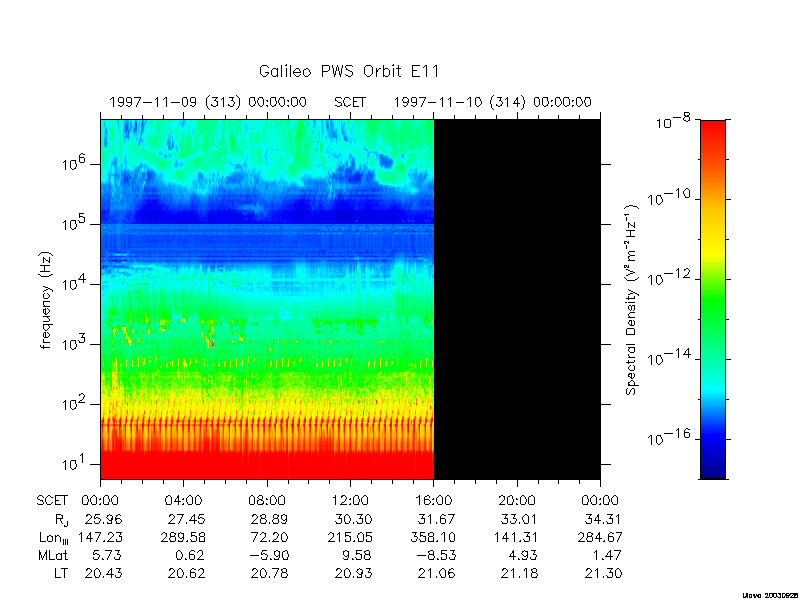
Task: Click the MLat value "4.93"
Action: pyautogui.click(x=523, y=555)
